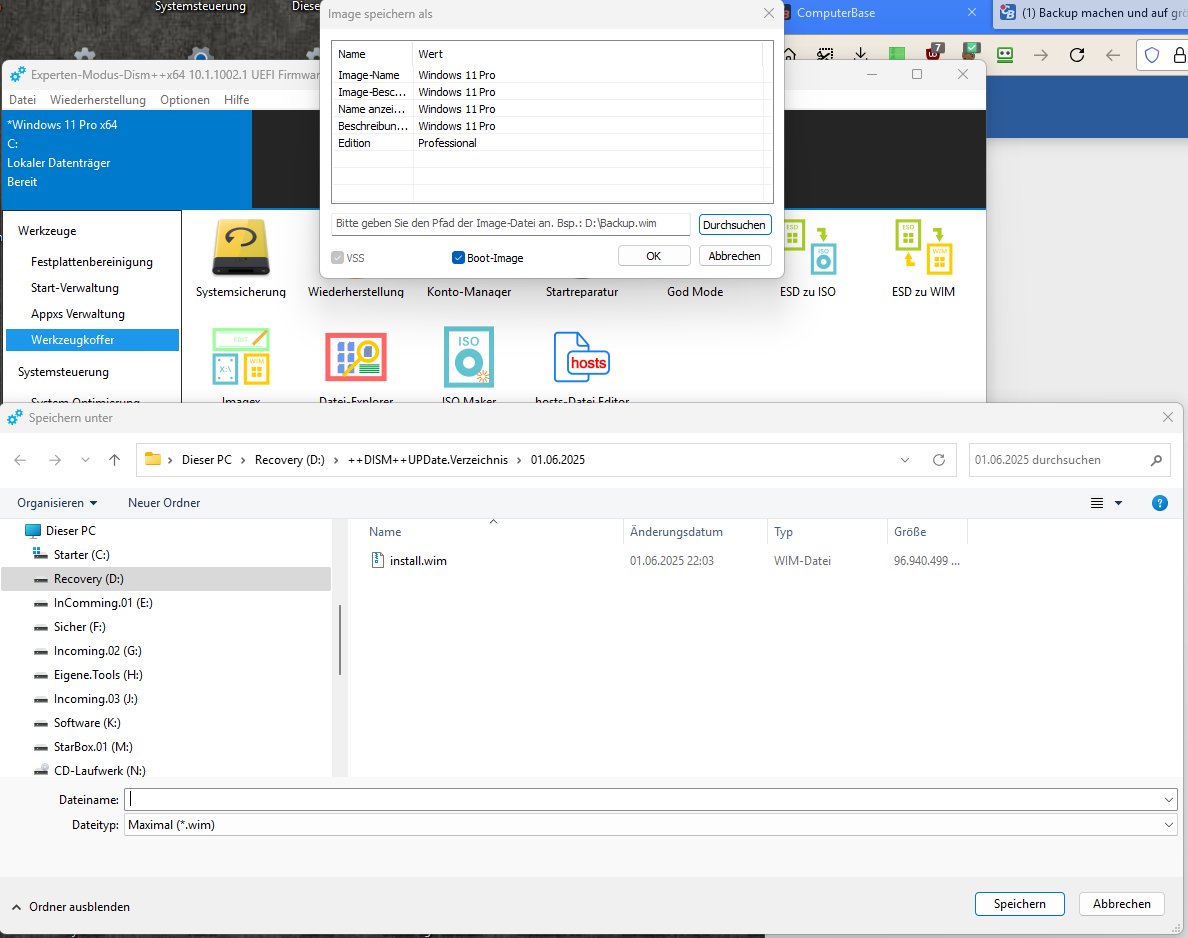
Task: Open the ESD zu ISO tool
Action: pos(808,248)
